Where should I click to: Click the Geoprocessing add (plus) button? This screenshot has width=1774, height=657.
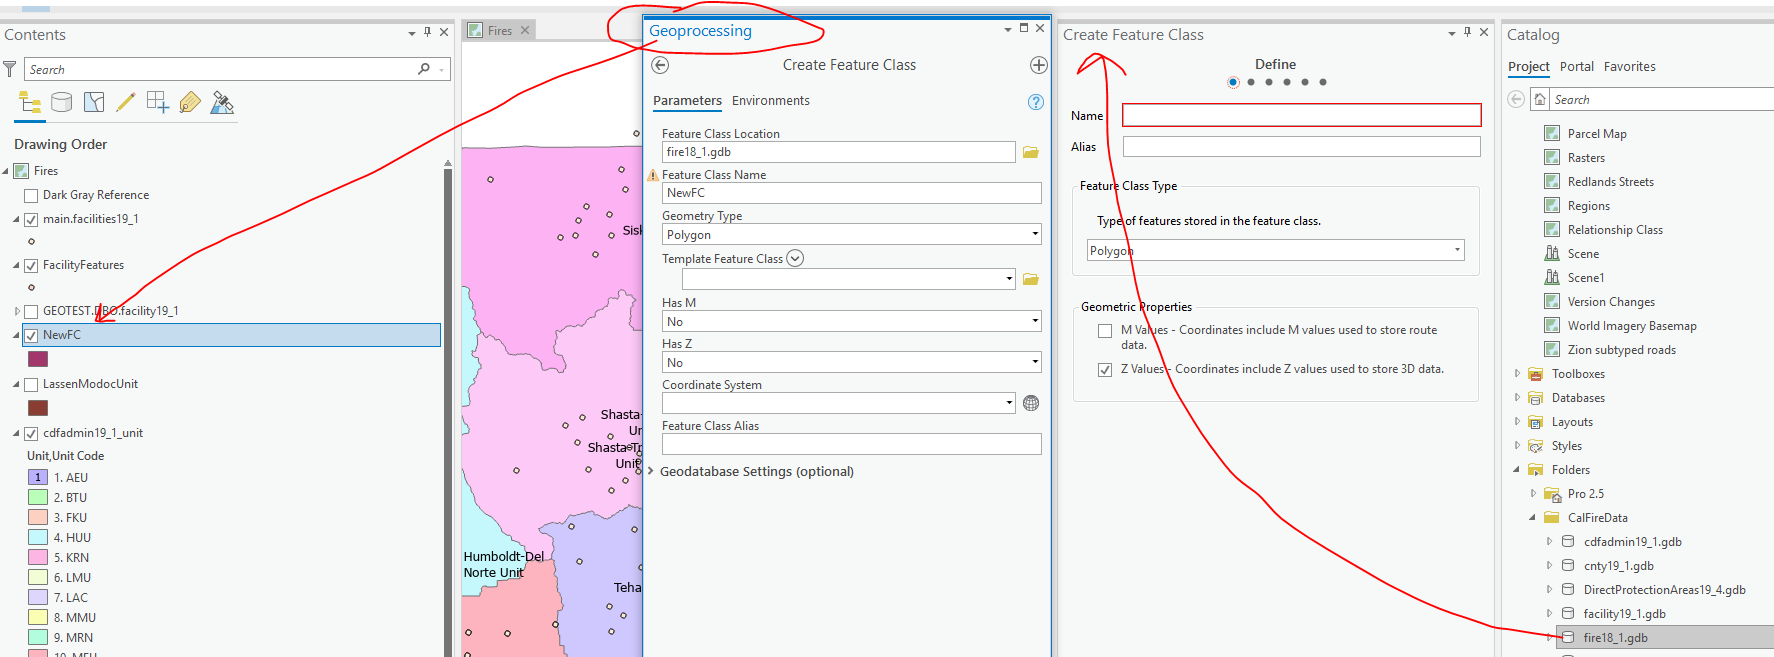coord(1039,65)
